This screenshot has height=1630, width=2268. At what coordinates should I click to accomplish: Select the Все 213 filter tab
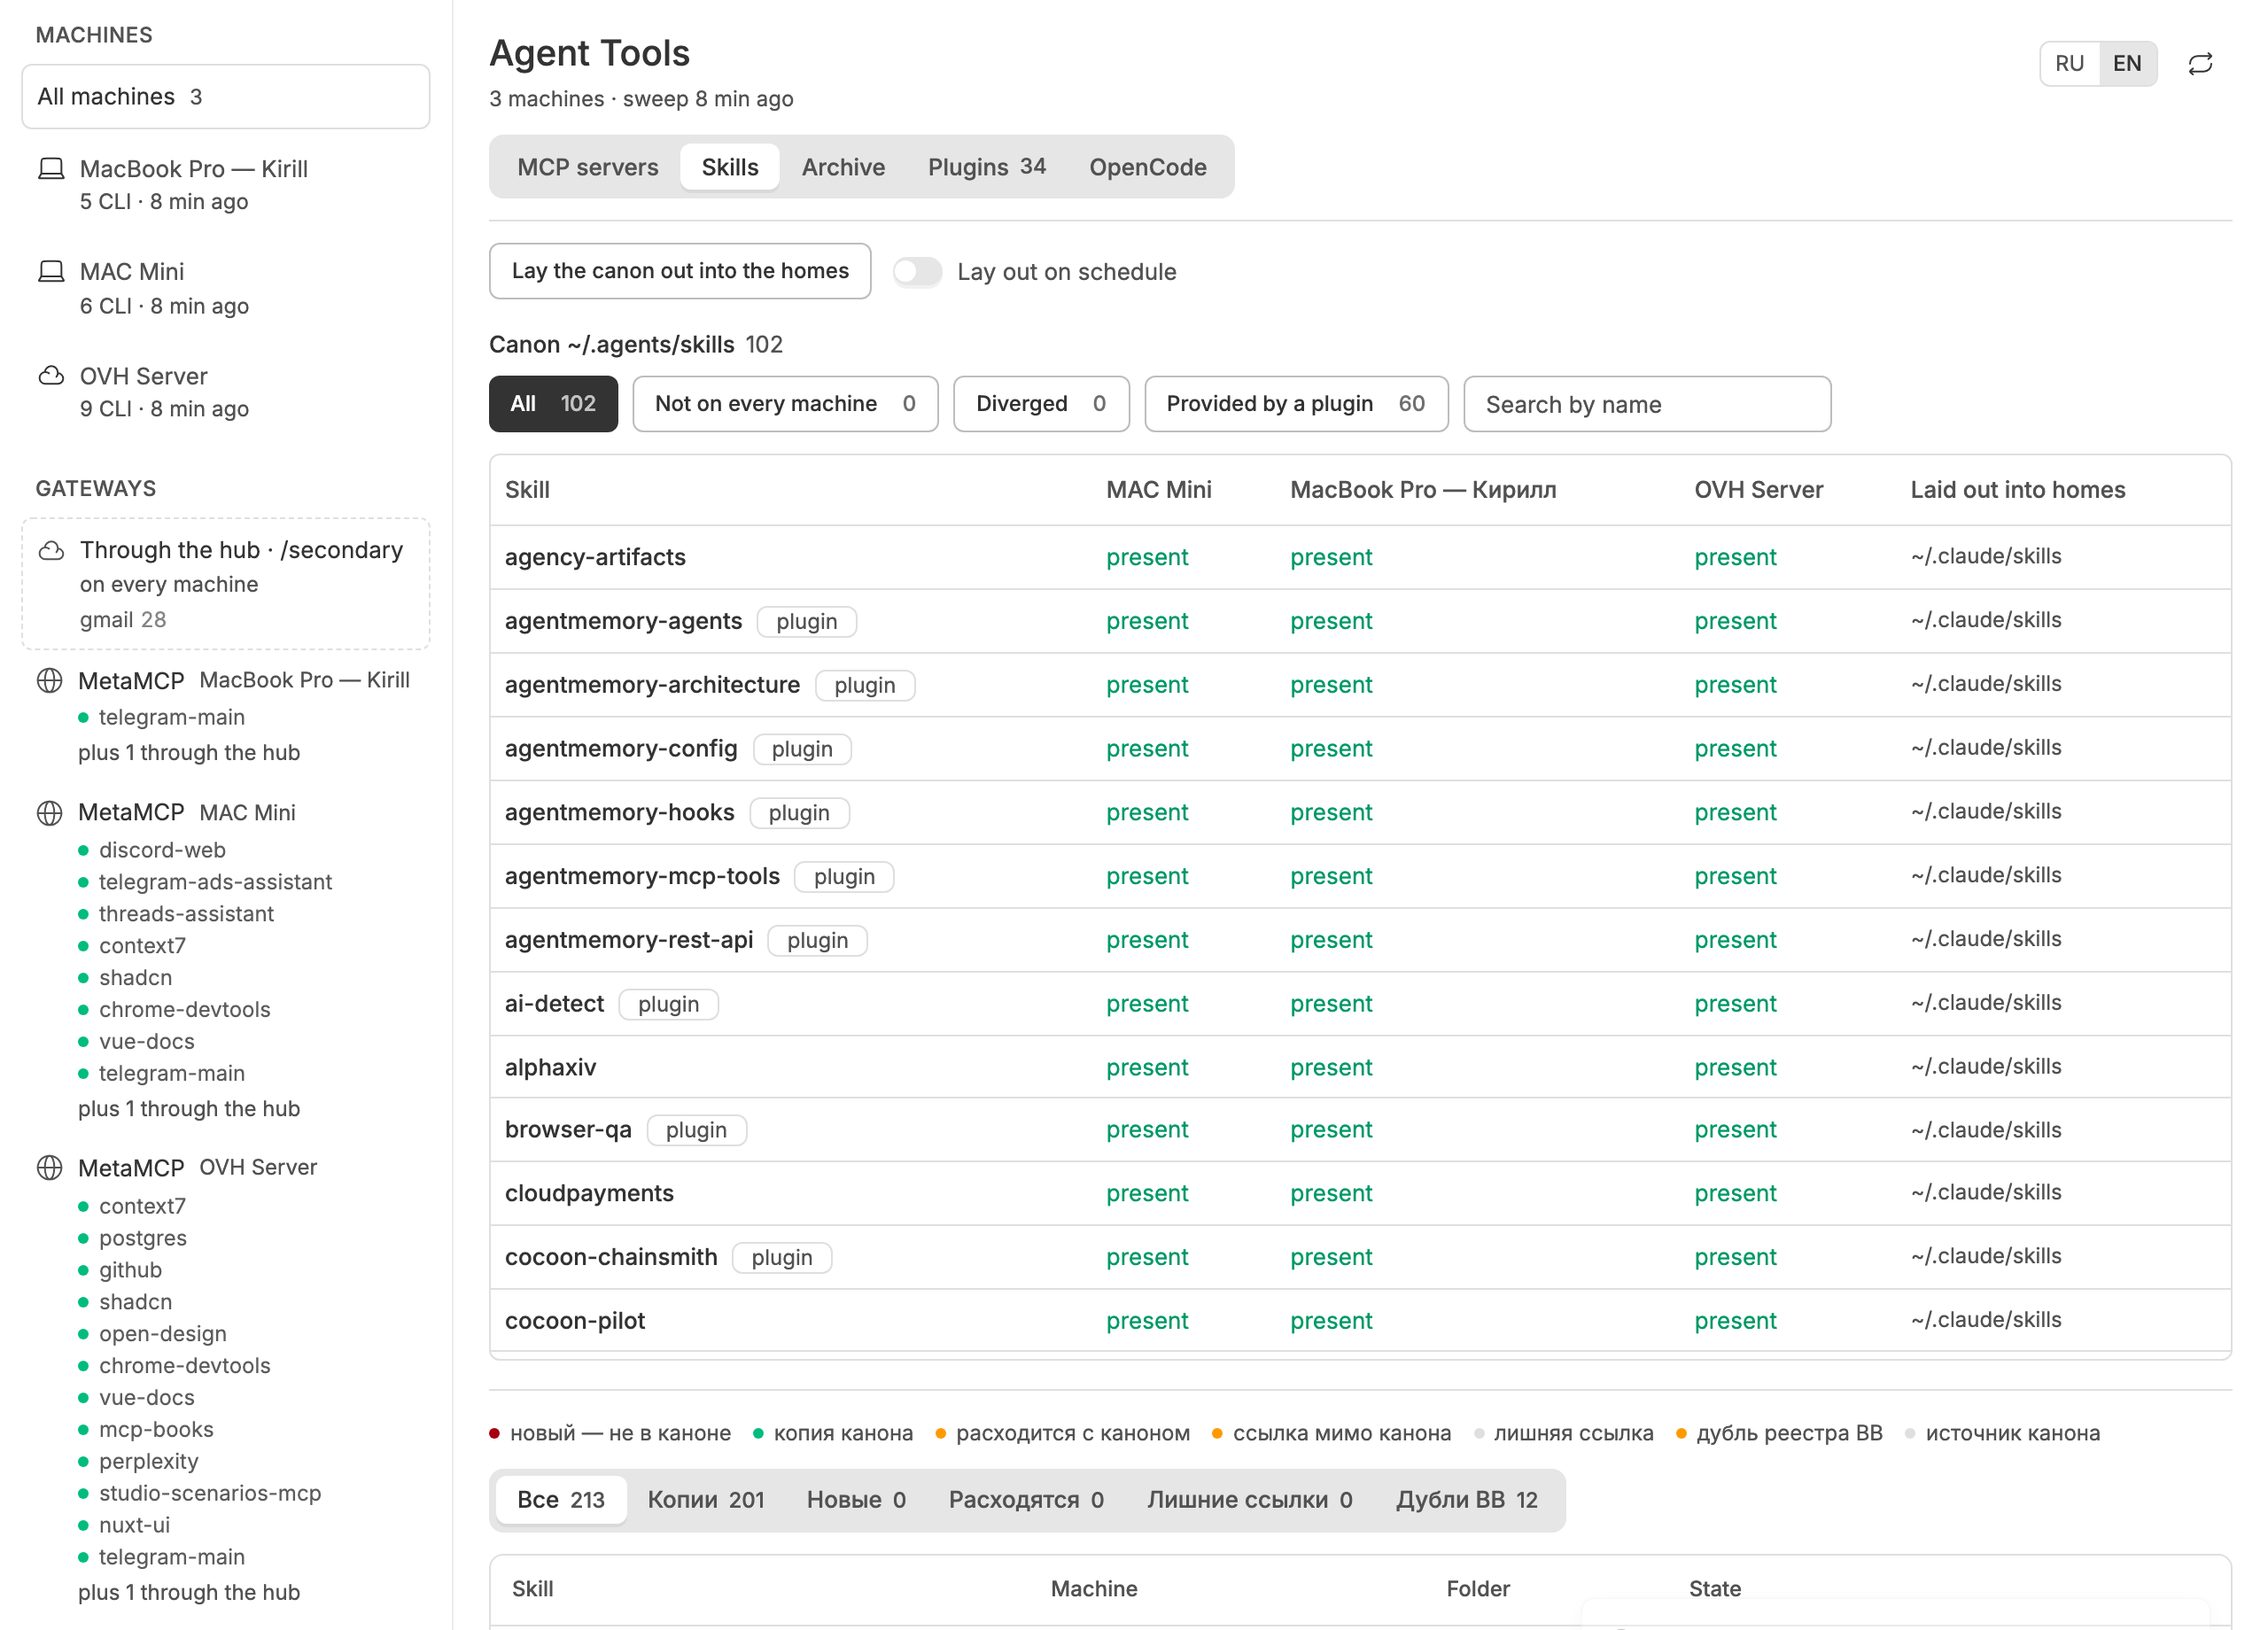(x=561, y=1500)
